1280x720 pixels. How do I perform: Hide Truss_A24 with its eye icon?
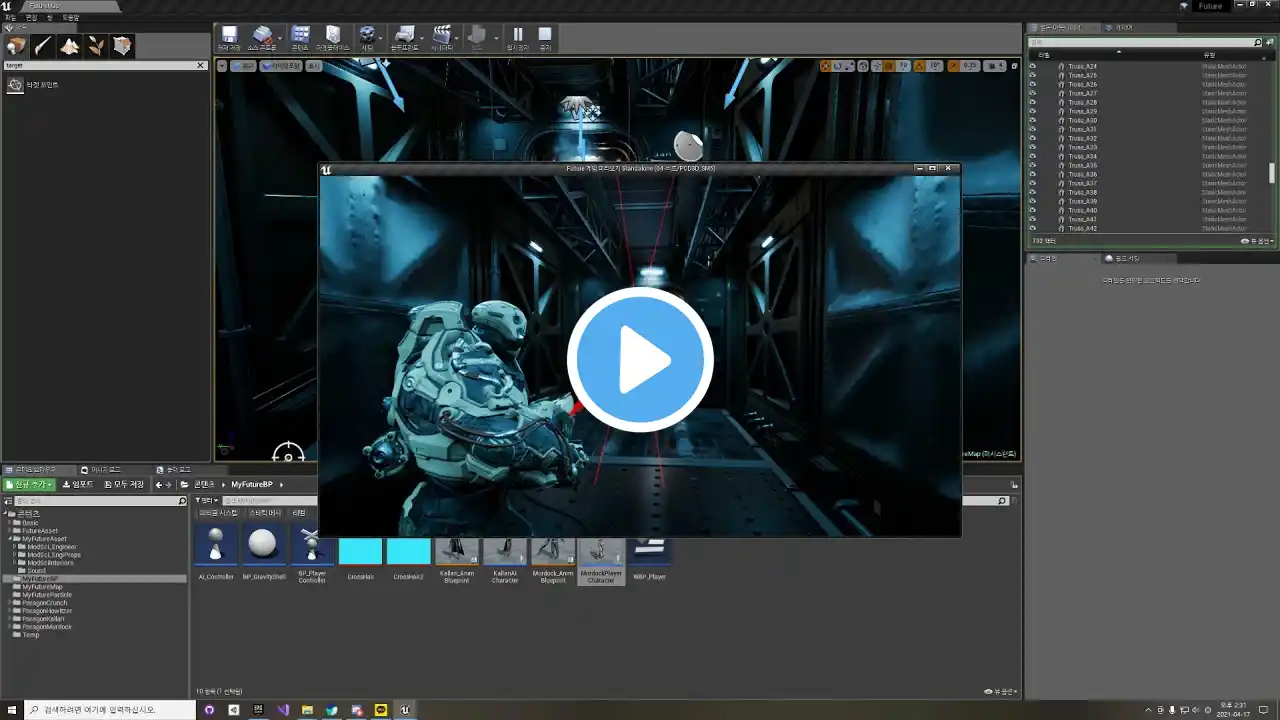pyautogui.click(x=1033, y=66)
